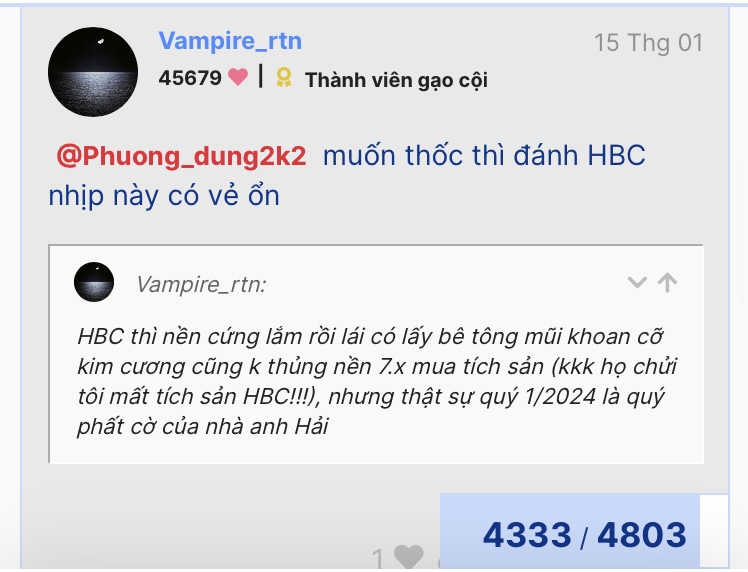Click the number 4333 in the counter
This screenshot has height=572, width=748.
click(x=527, y=535)
